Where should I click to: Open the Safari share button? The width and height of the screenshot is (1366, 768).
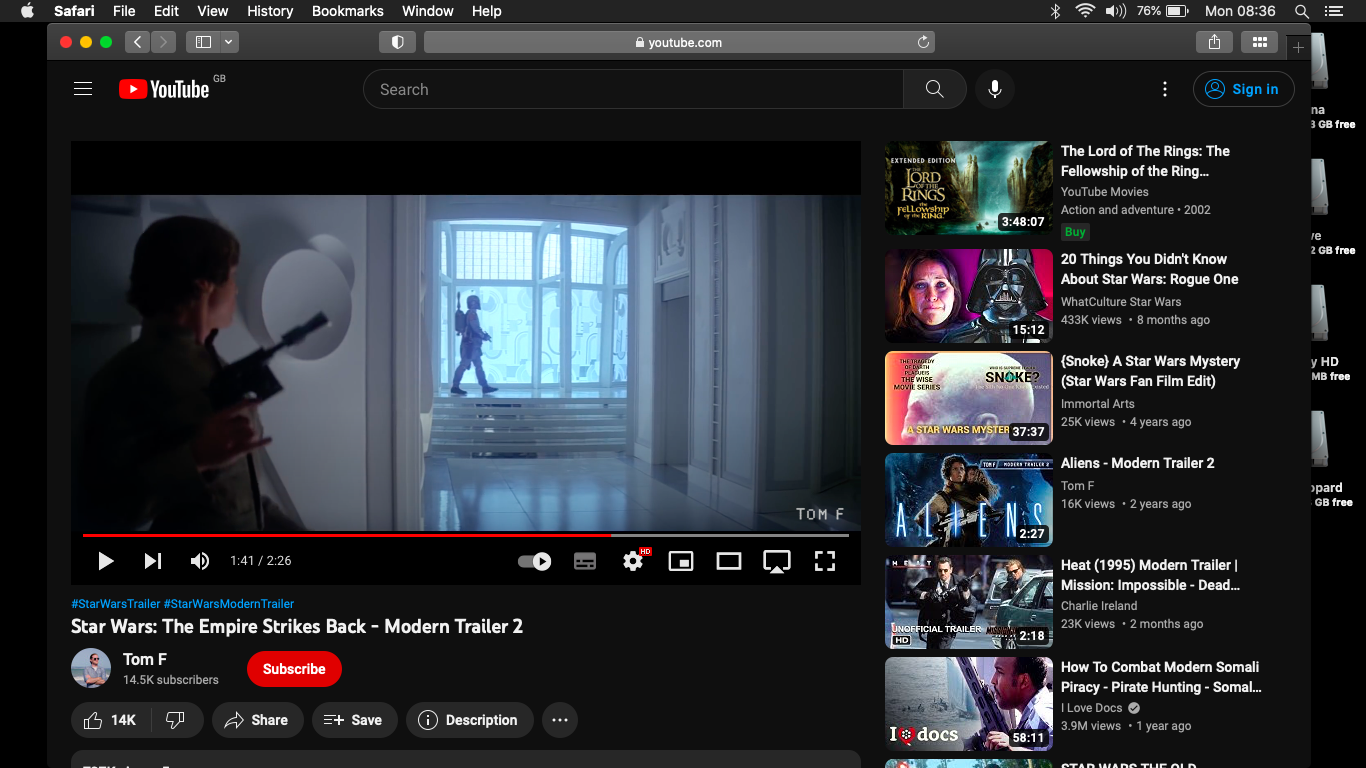(1214, 42)
